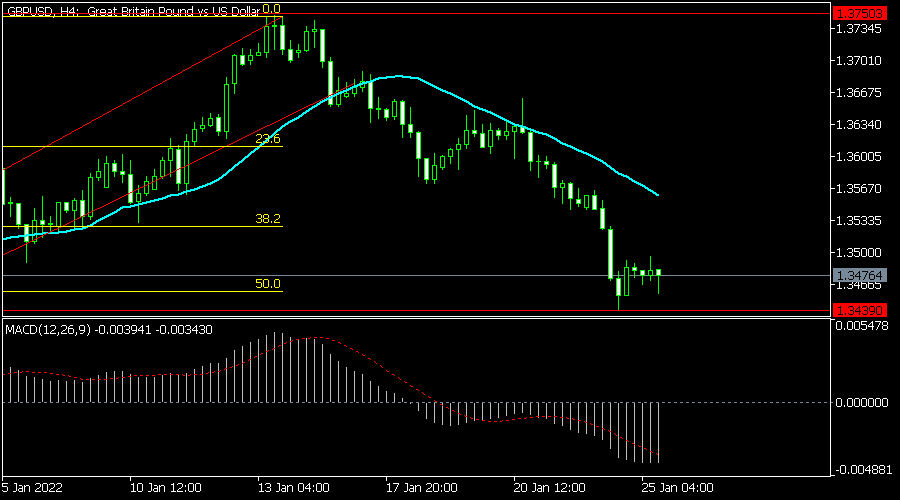This screenshot has width=900, height=500.
Task: Click the 25 Jan 04:00 time label
Action: tap(678, 488)
